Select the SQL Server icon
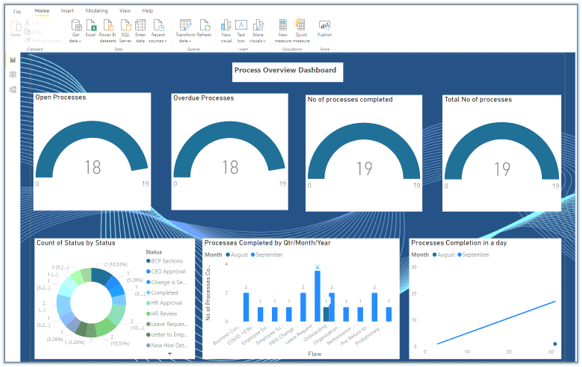582x367 pixels. coord(125,25)
